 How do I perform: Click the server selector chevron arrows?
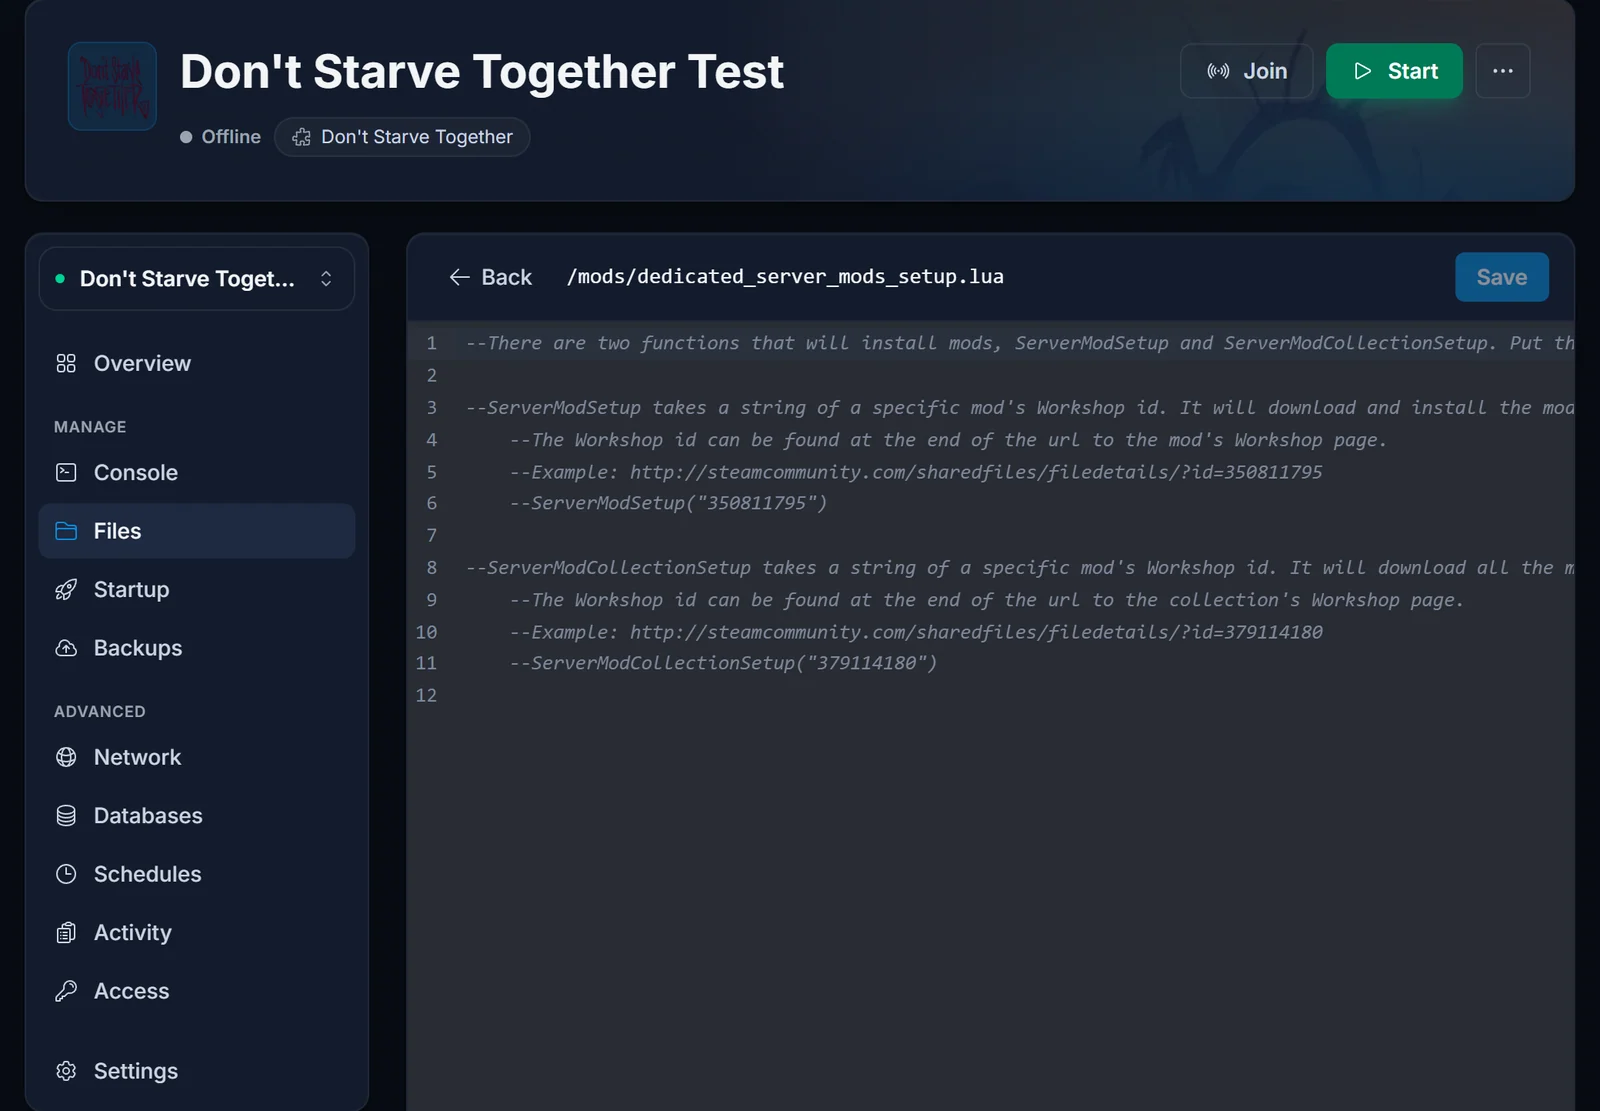326,279
